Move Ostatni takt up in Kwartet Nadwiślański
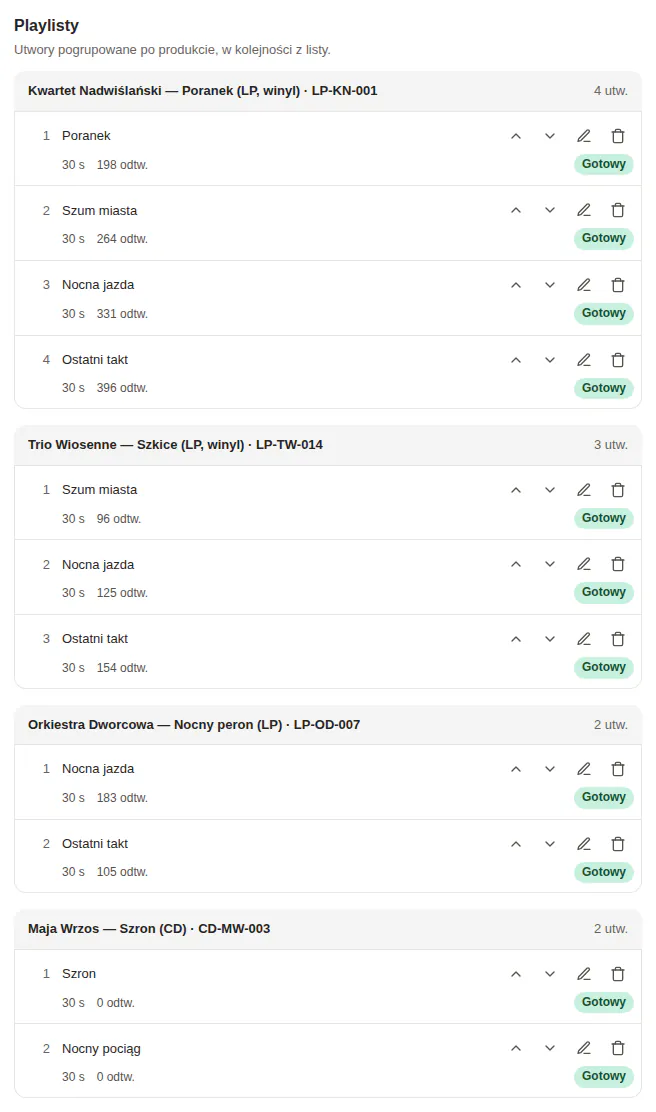 click(x=516, y=360)
